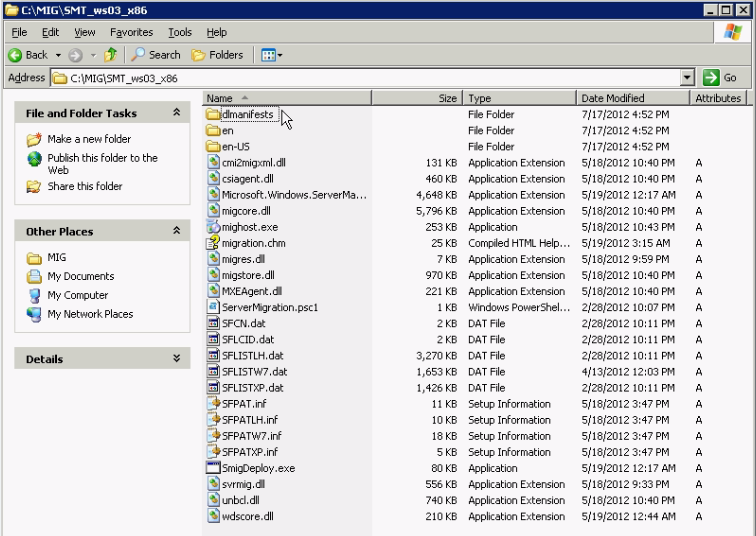Sort by the Name column header
Image resolution: width=756 pixels, height=536 pixels.
tap(287, 98)
